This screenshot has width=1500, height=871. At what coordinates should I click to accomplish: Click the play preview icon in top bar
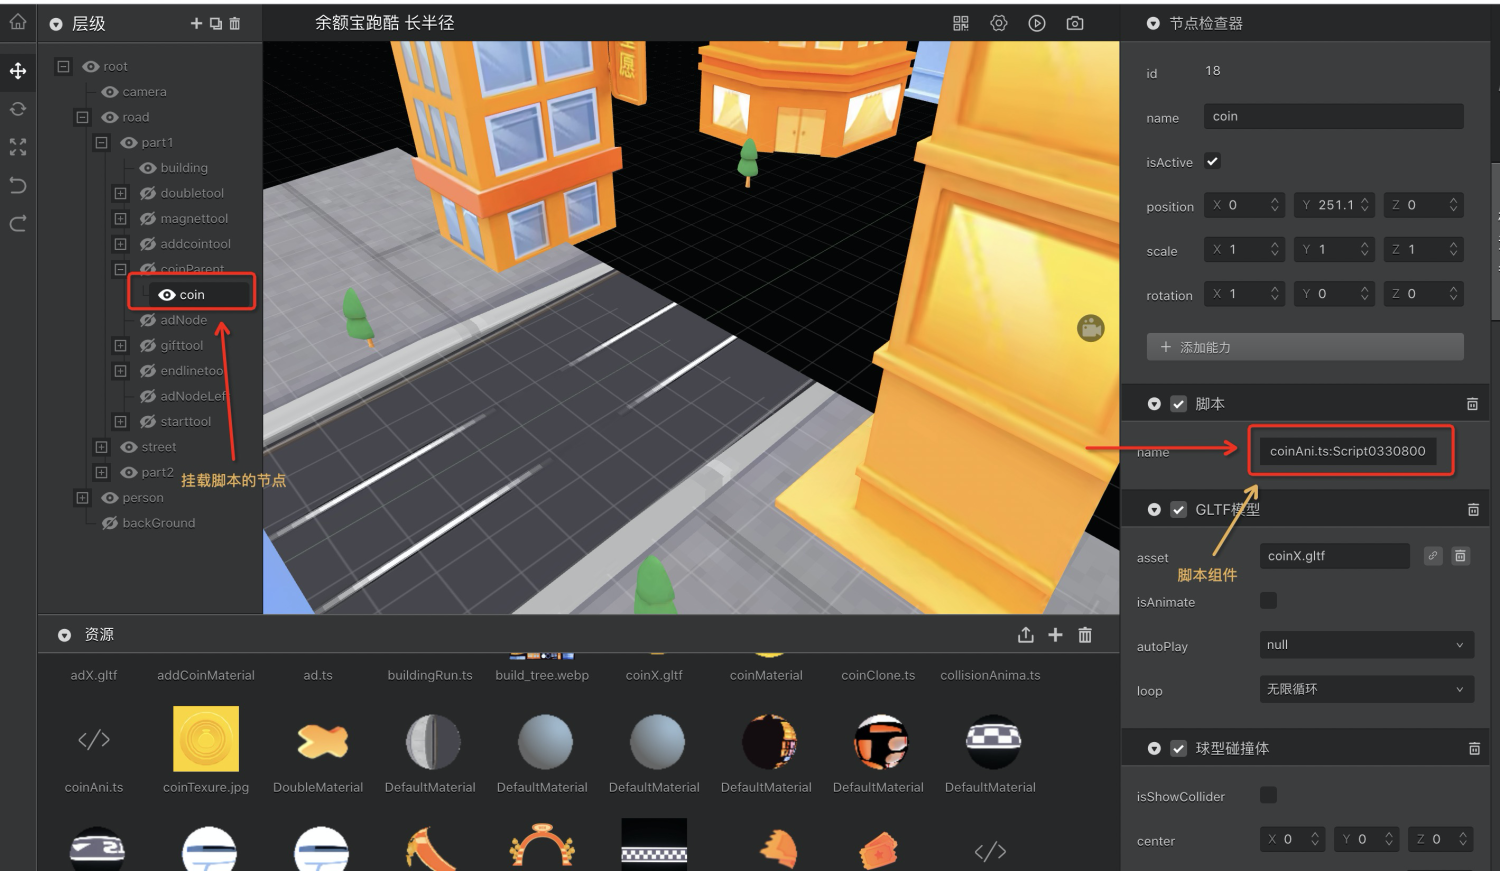coord(1037,23)
